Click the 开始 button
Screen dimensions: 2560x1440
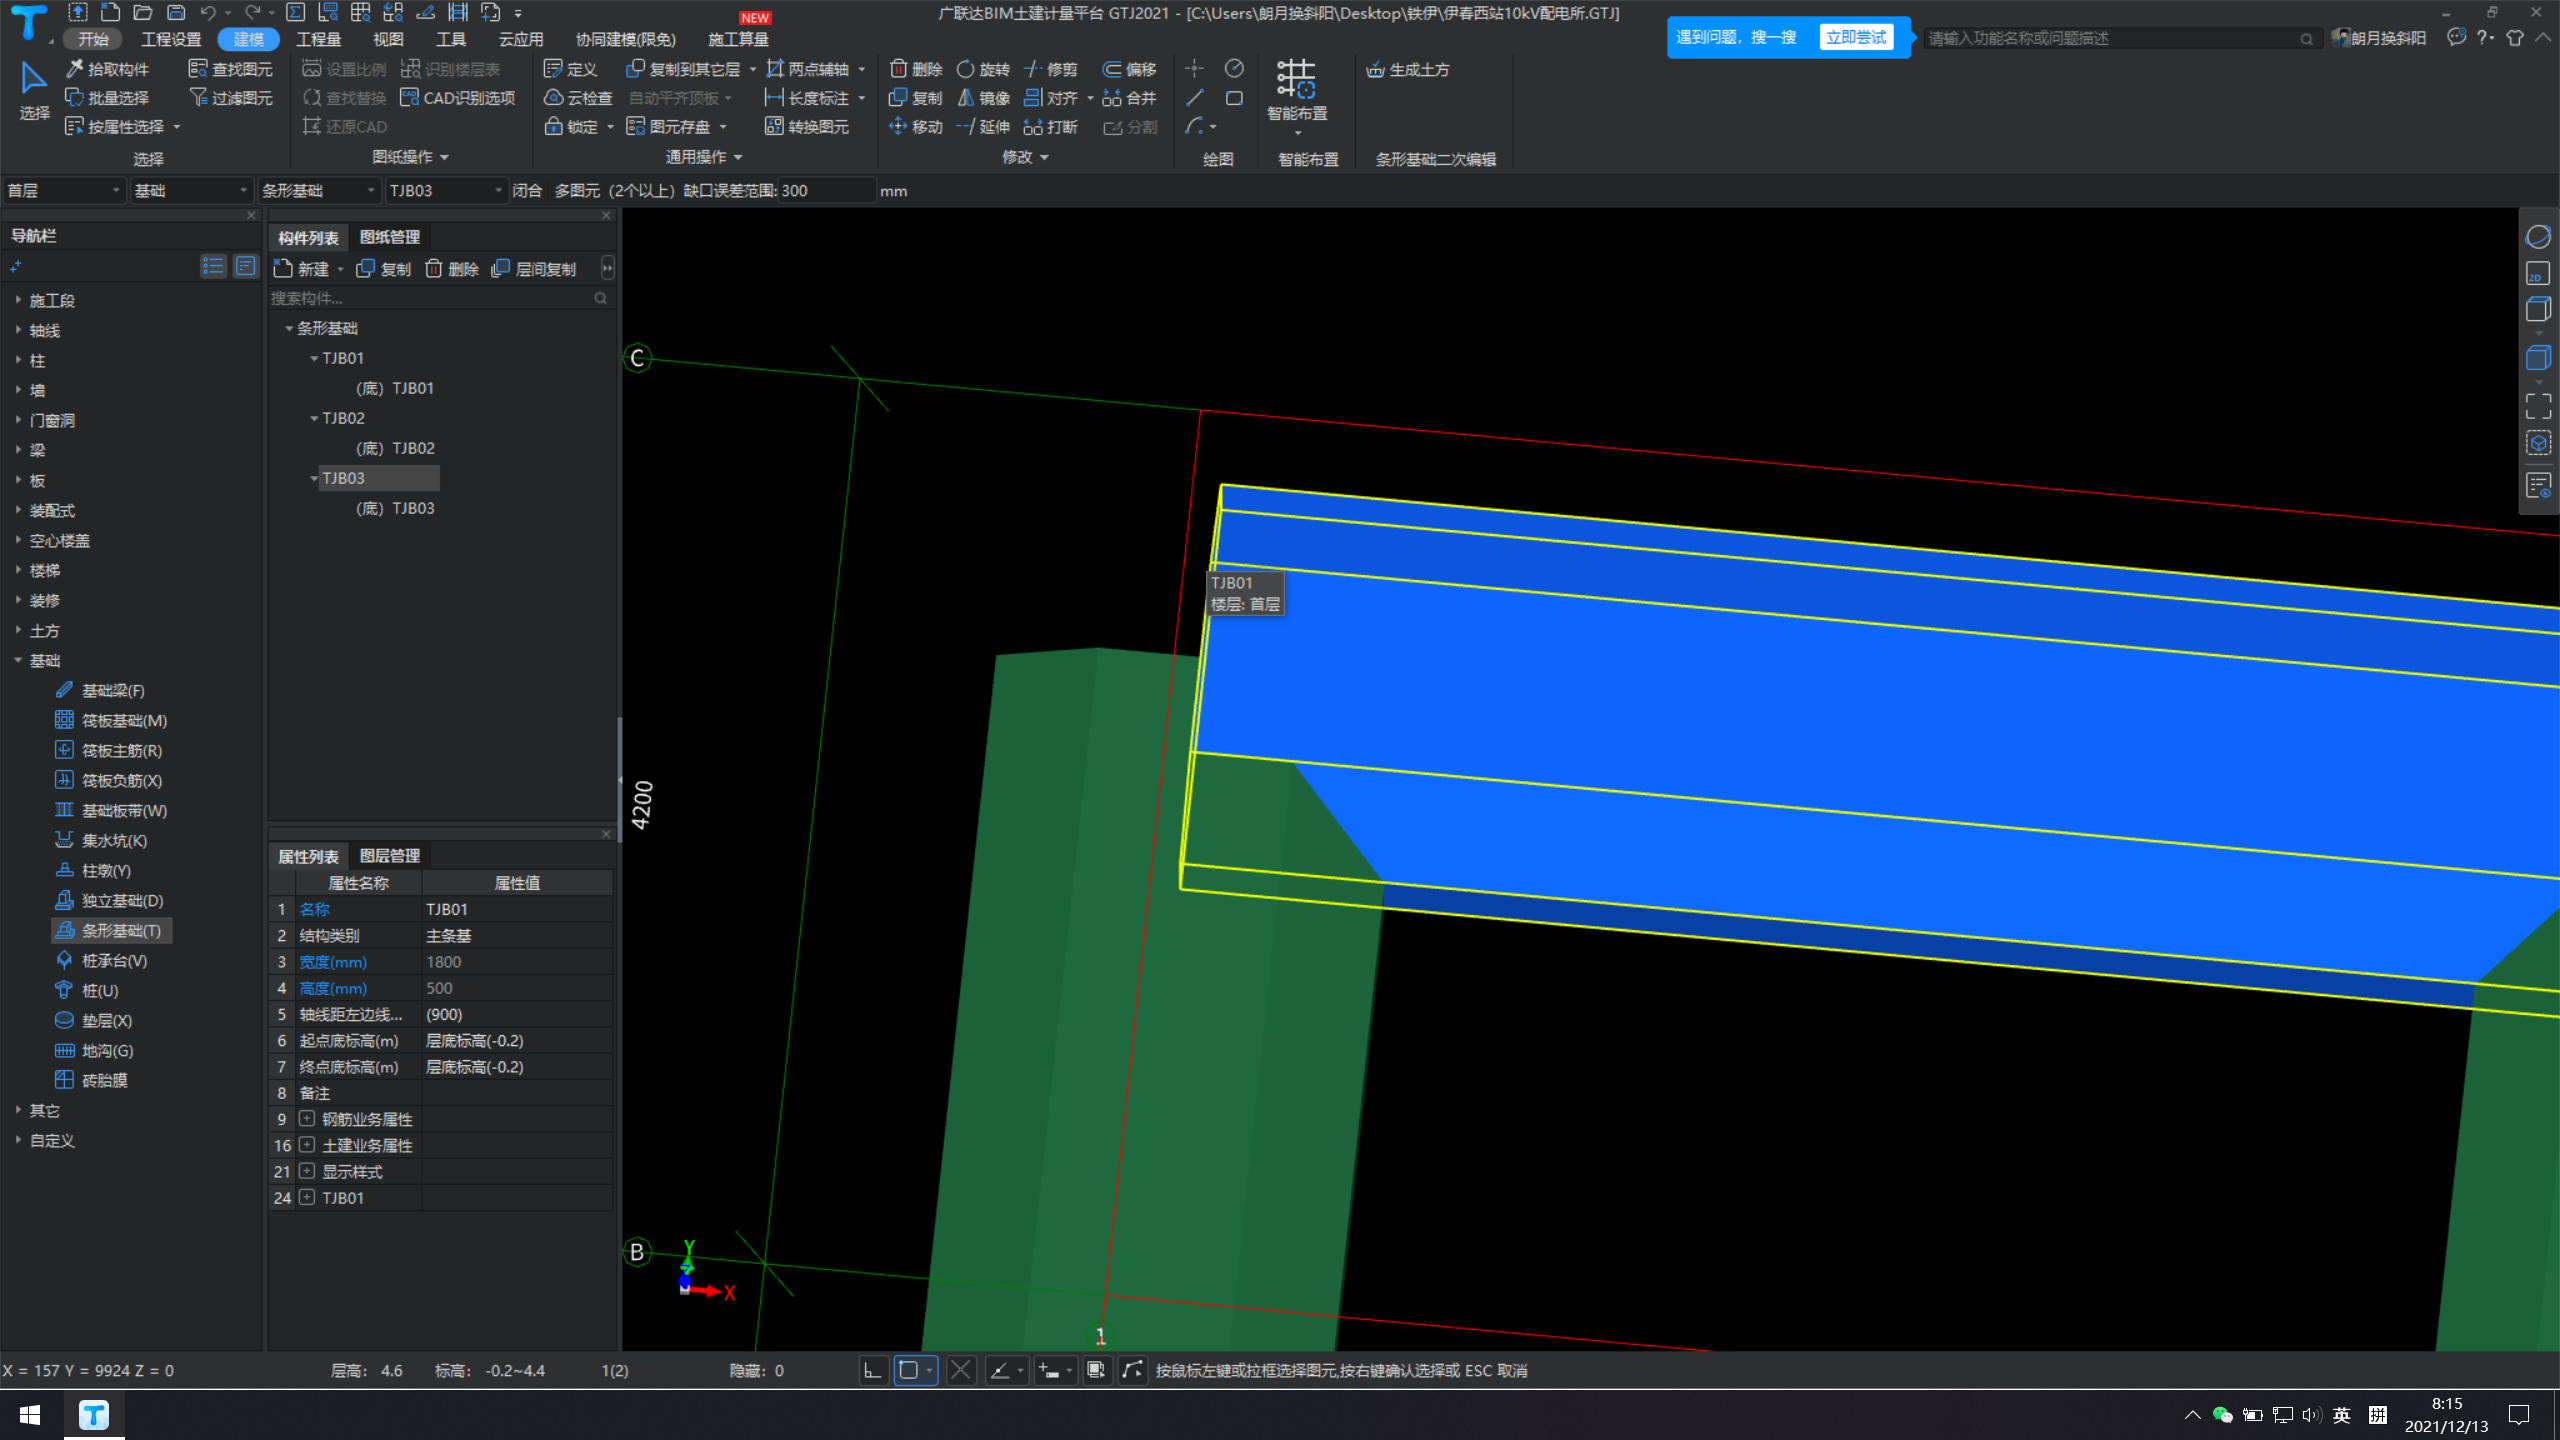point(93,39)
